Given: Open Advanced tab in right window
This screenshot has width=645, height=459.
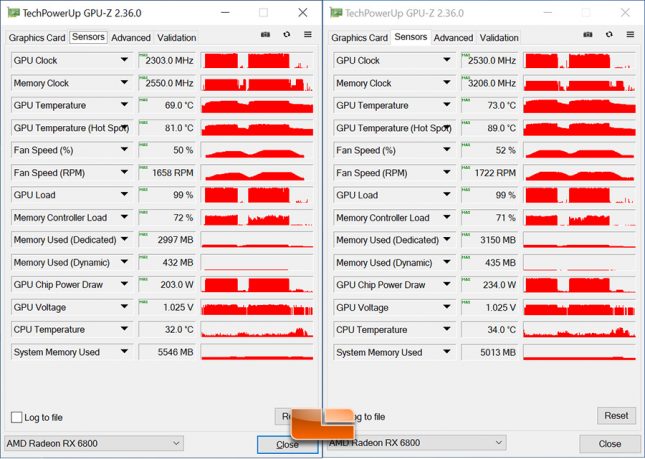Looking at the screenshot, I should tap(453, 37).
